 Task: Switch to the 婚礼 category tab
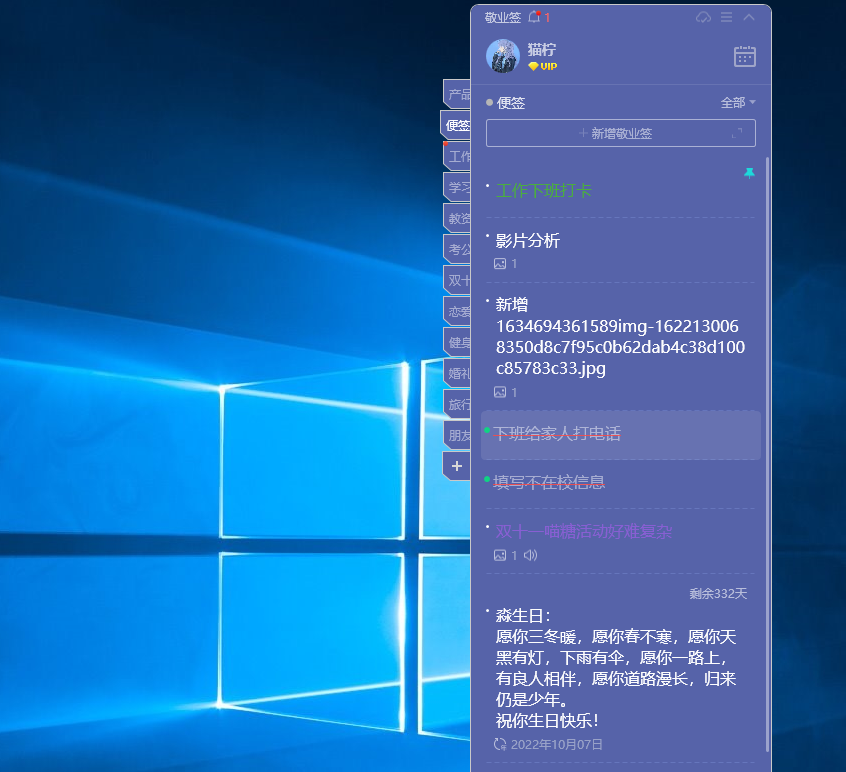click(457, 373)
